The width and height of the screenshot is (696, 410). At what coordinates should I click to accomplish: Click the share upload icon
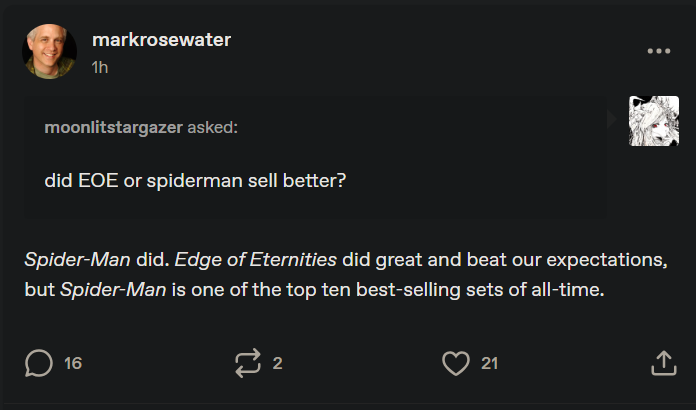pyautogui.click(x=664, y=363)
